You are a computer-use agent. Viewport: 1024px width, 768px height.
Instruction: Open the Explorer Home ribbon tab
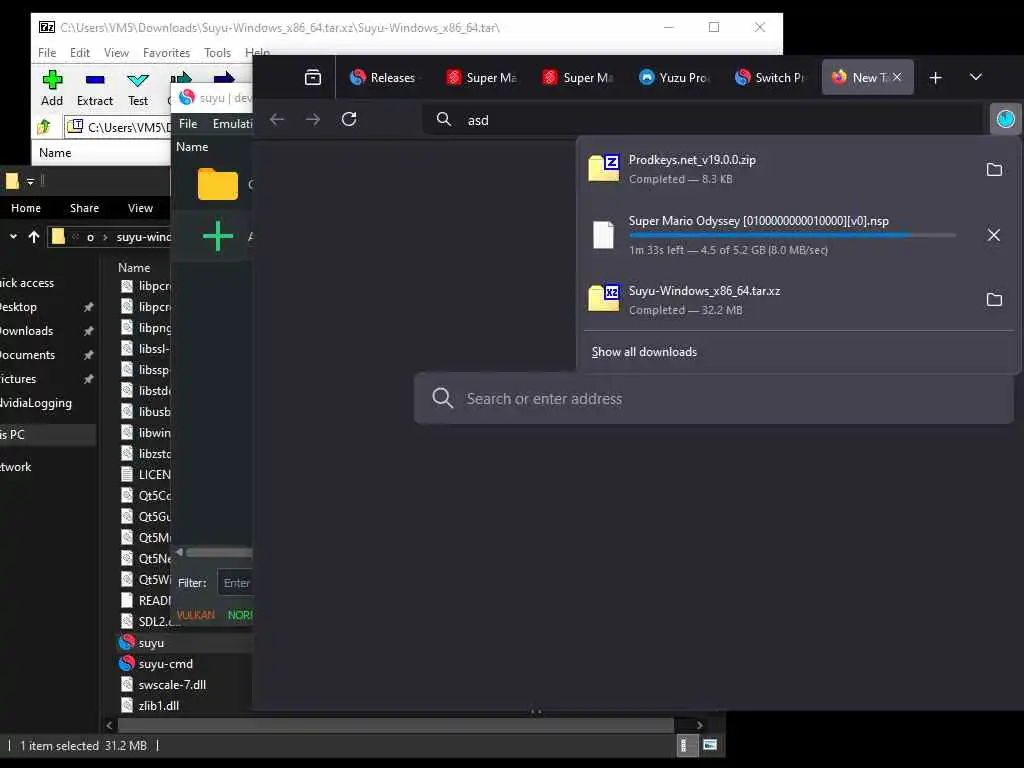click(26, 208)
